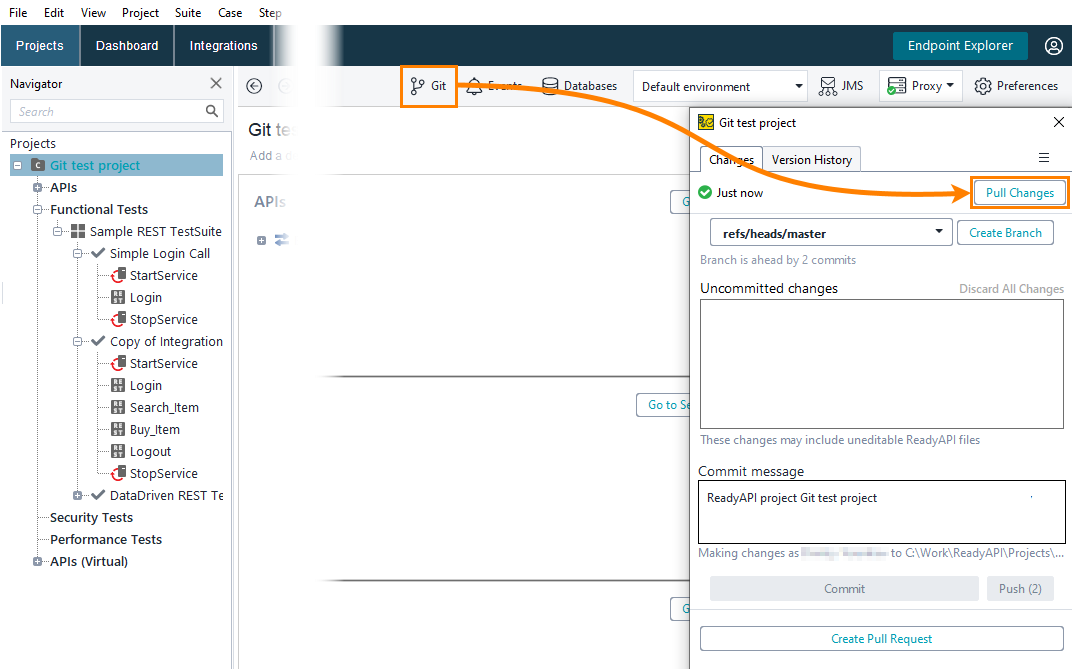Click the Pull Changes button
The height and width of the screenshot is (669, 1072).
click(1019, 191)
